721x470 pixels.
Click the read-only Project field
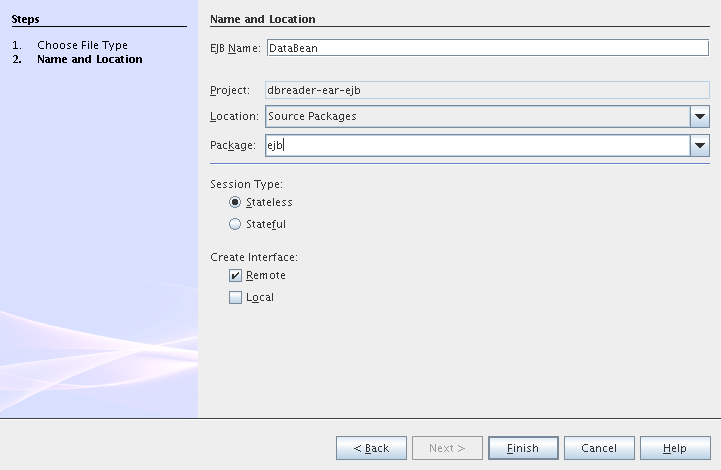tap(487, 90)
